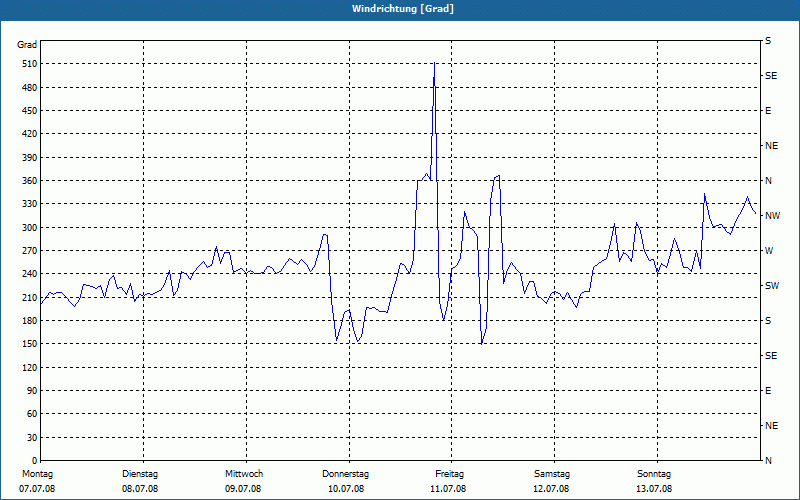Click the Donnerstag day label
Screen dimensions: 800x500
[x=345, y=474]
